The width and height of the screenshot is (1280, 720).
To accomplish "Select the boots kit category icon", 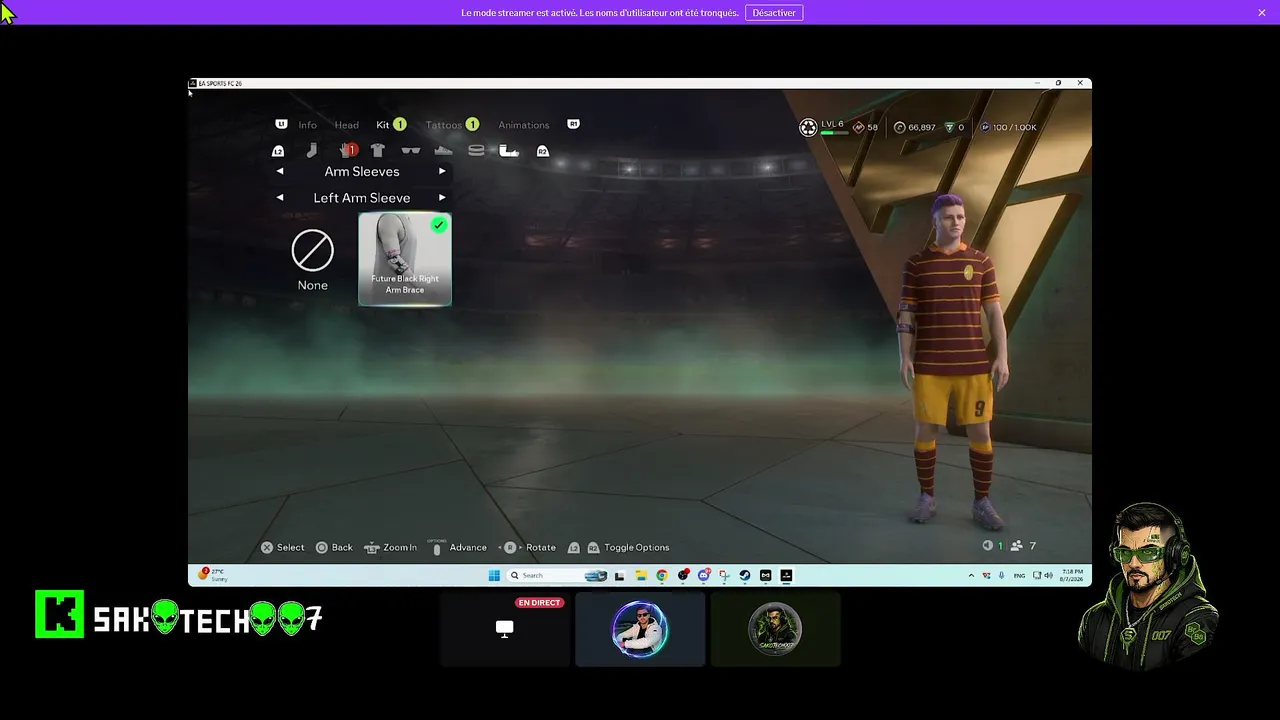I will (x=443, y=150).
